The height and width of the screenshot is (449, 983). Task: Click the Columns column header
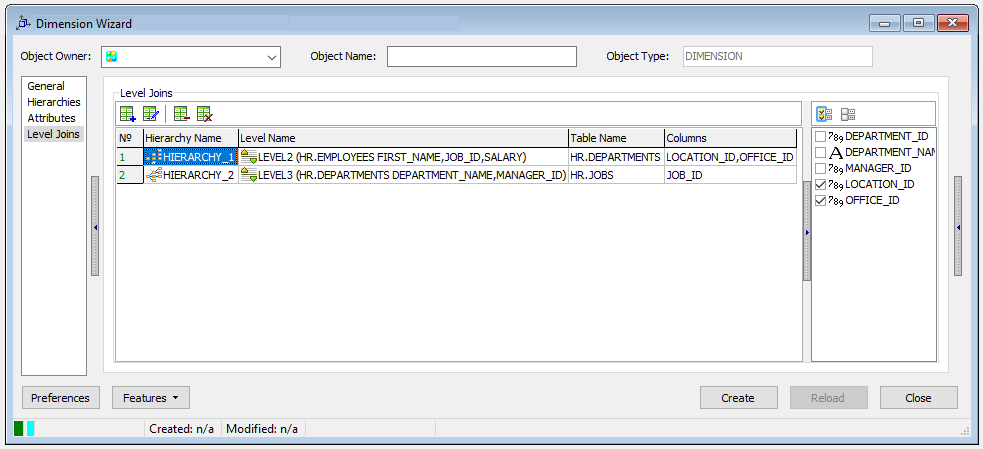(x=730, y=138)
